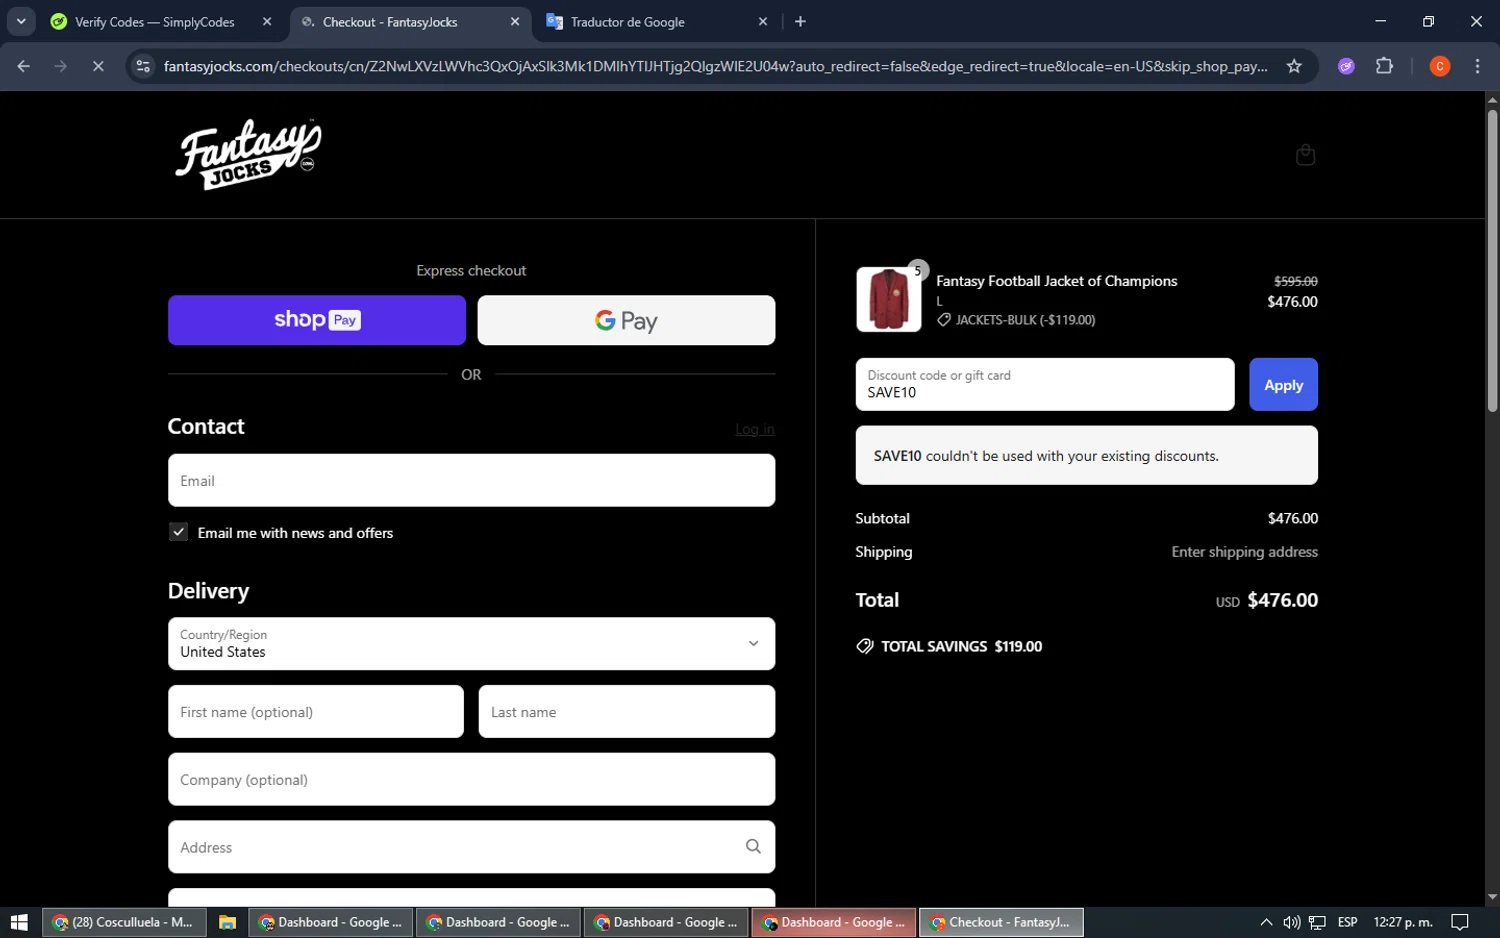Open the Chrome profile avatar
Screen dimensions: 1500x938
tap(1440, 66)
